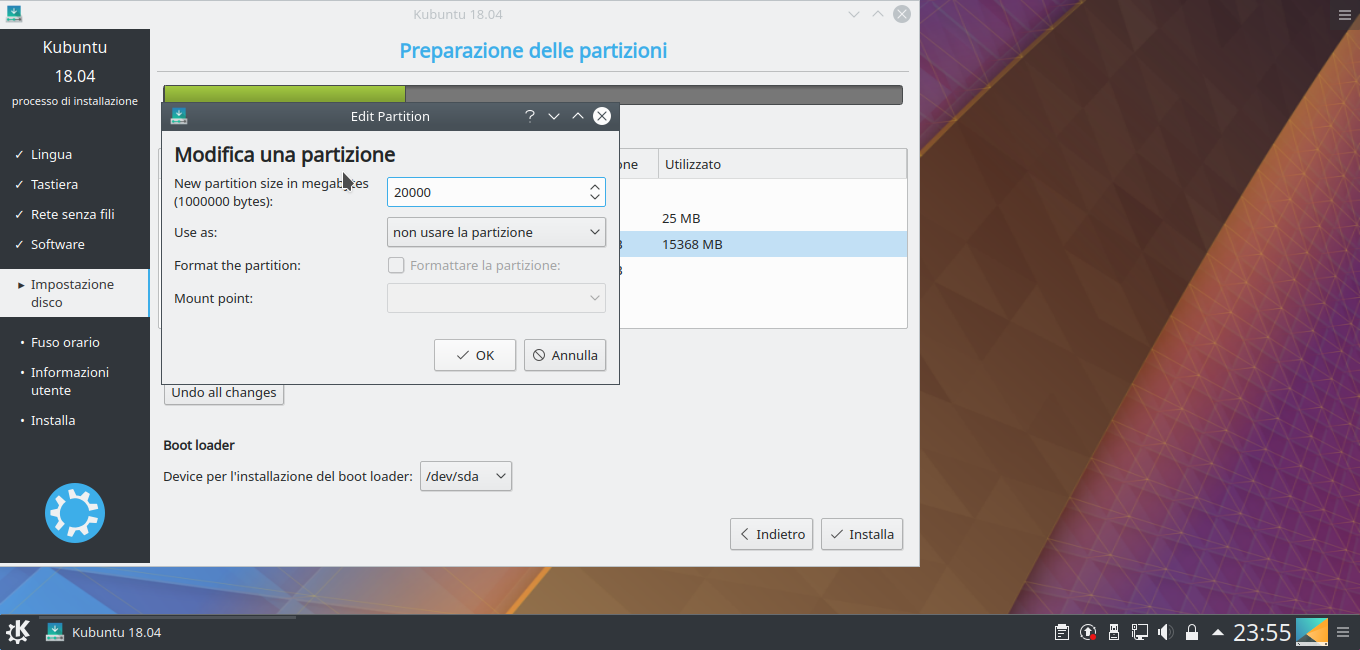This screenshot has height=650, width=1360.
Task: Click the 'Informazioni utente' sidebar step
Action: [x=70, y=381]
